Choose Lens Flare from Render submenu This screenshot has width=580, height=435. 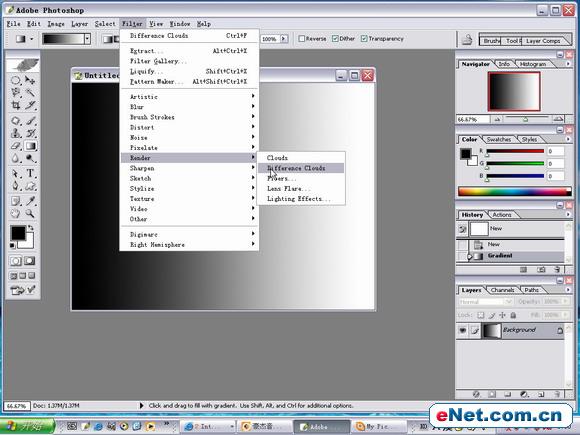point(301,188)
